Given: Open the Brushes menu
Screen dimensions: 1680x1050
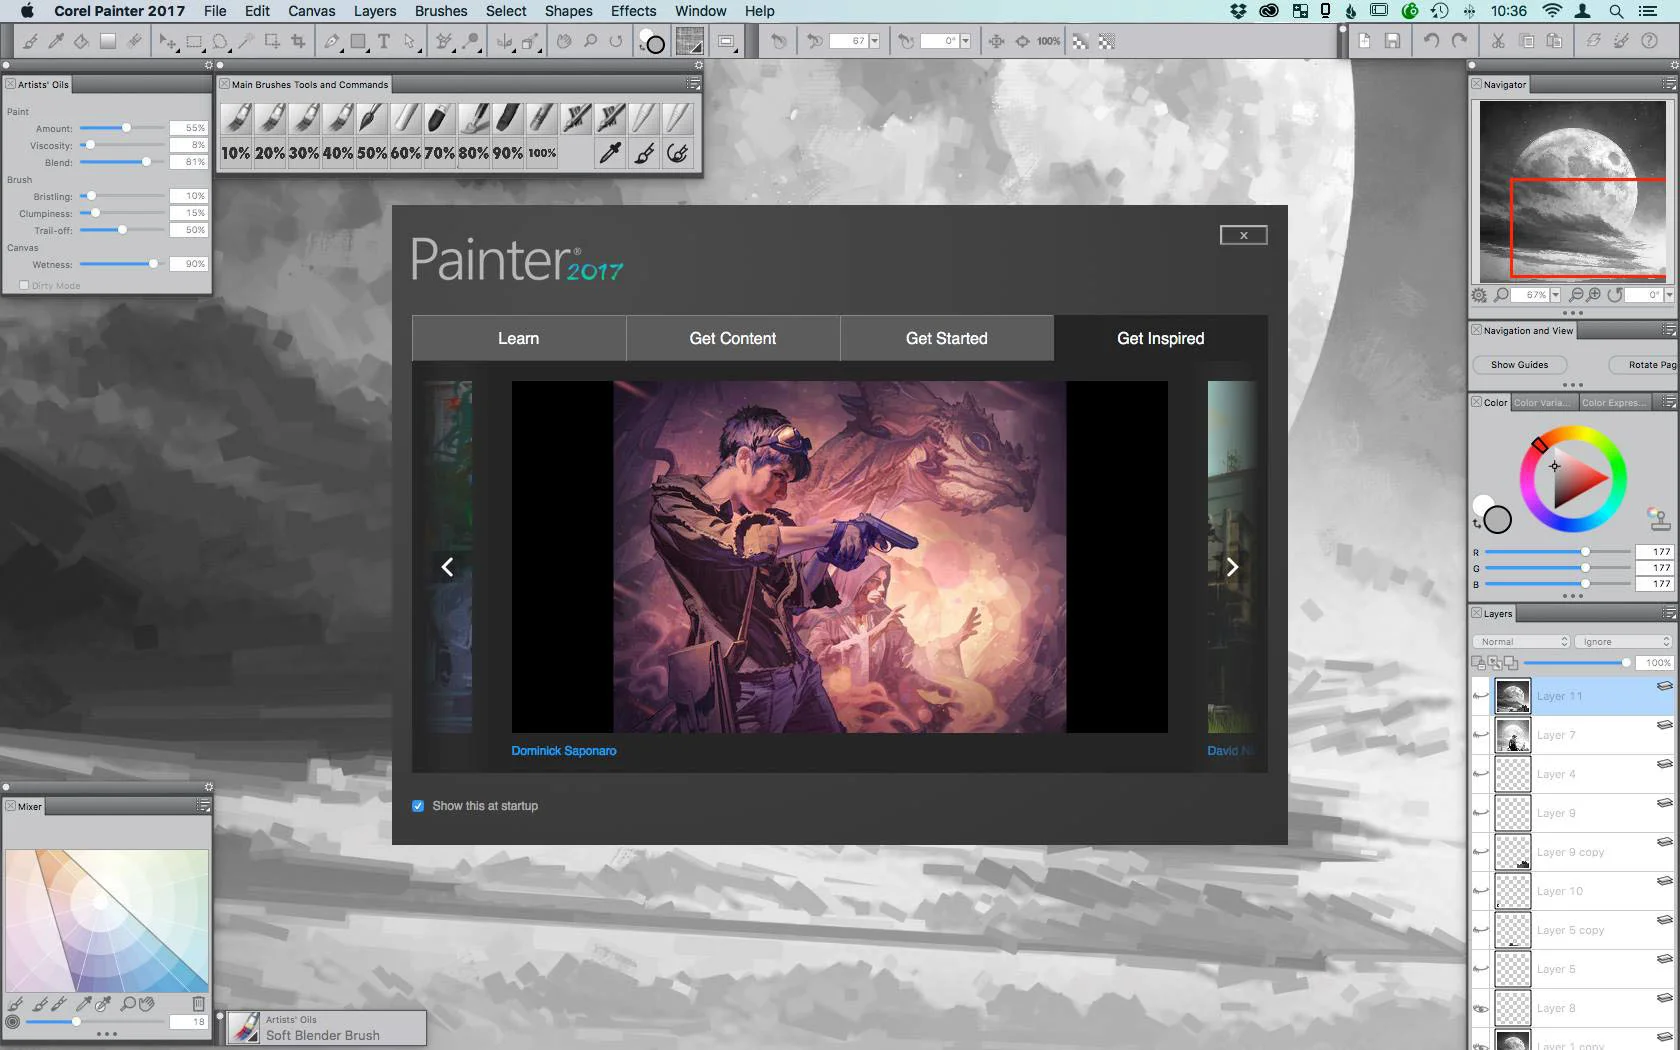Looking at the screenshot, I should click(441, 11).
